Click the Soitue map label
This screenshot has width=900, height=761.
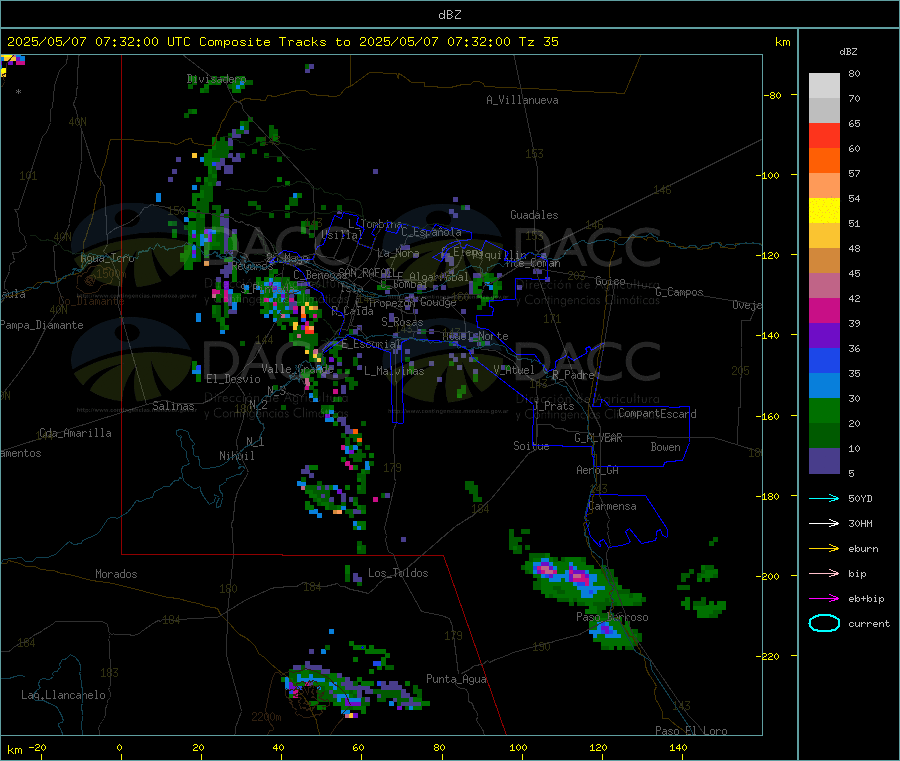(x=531, y=446)
